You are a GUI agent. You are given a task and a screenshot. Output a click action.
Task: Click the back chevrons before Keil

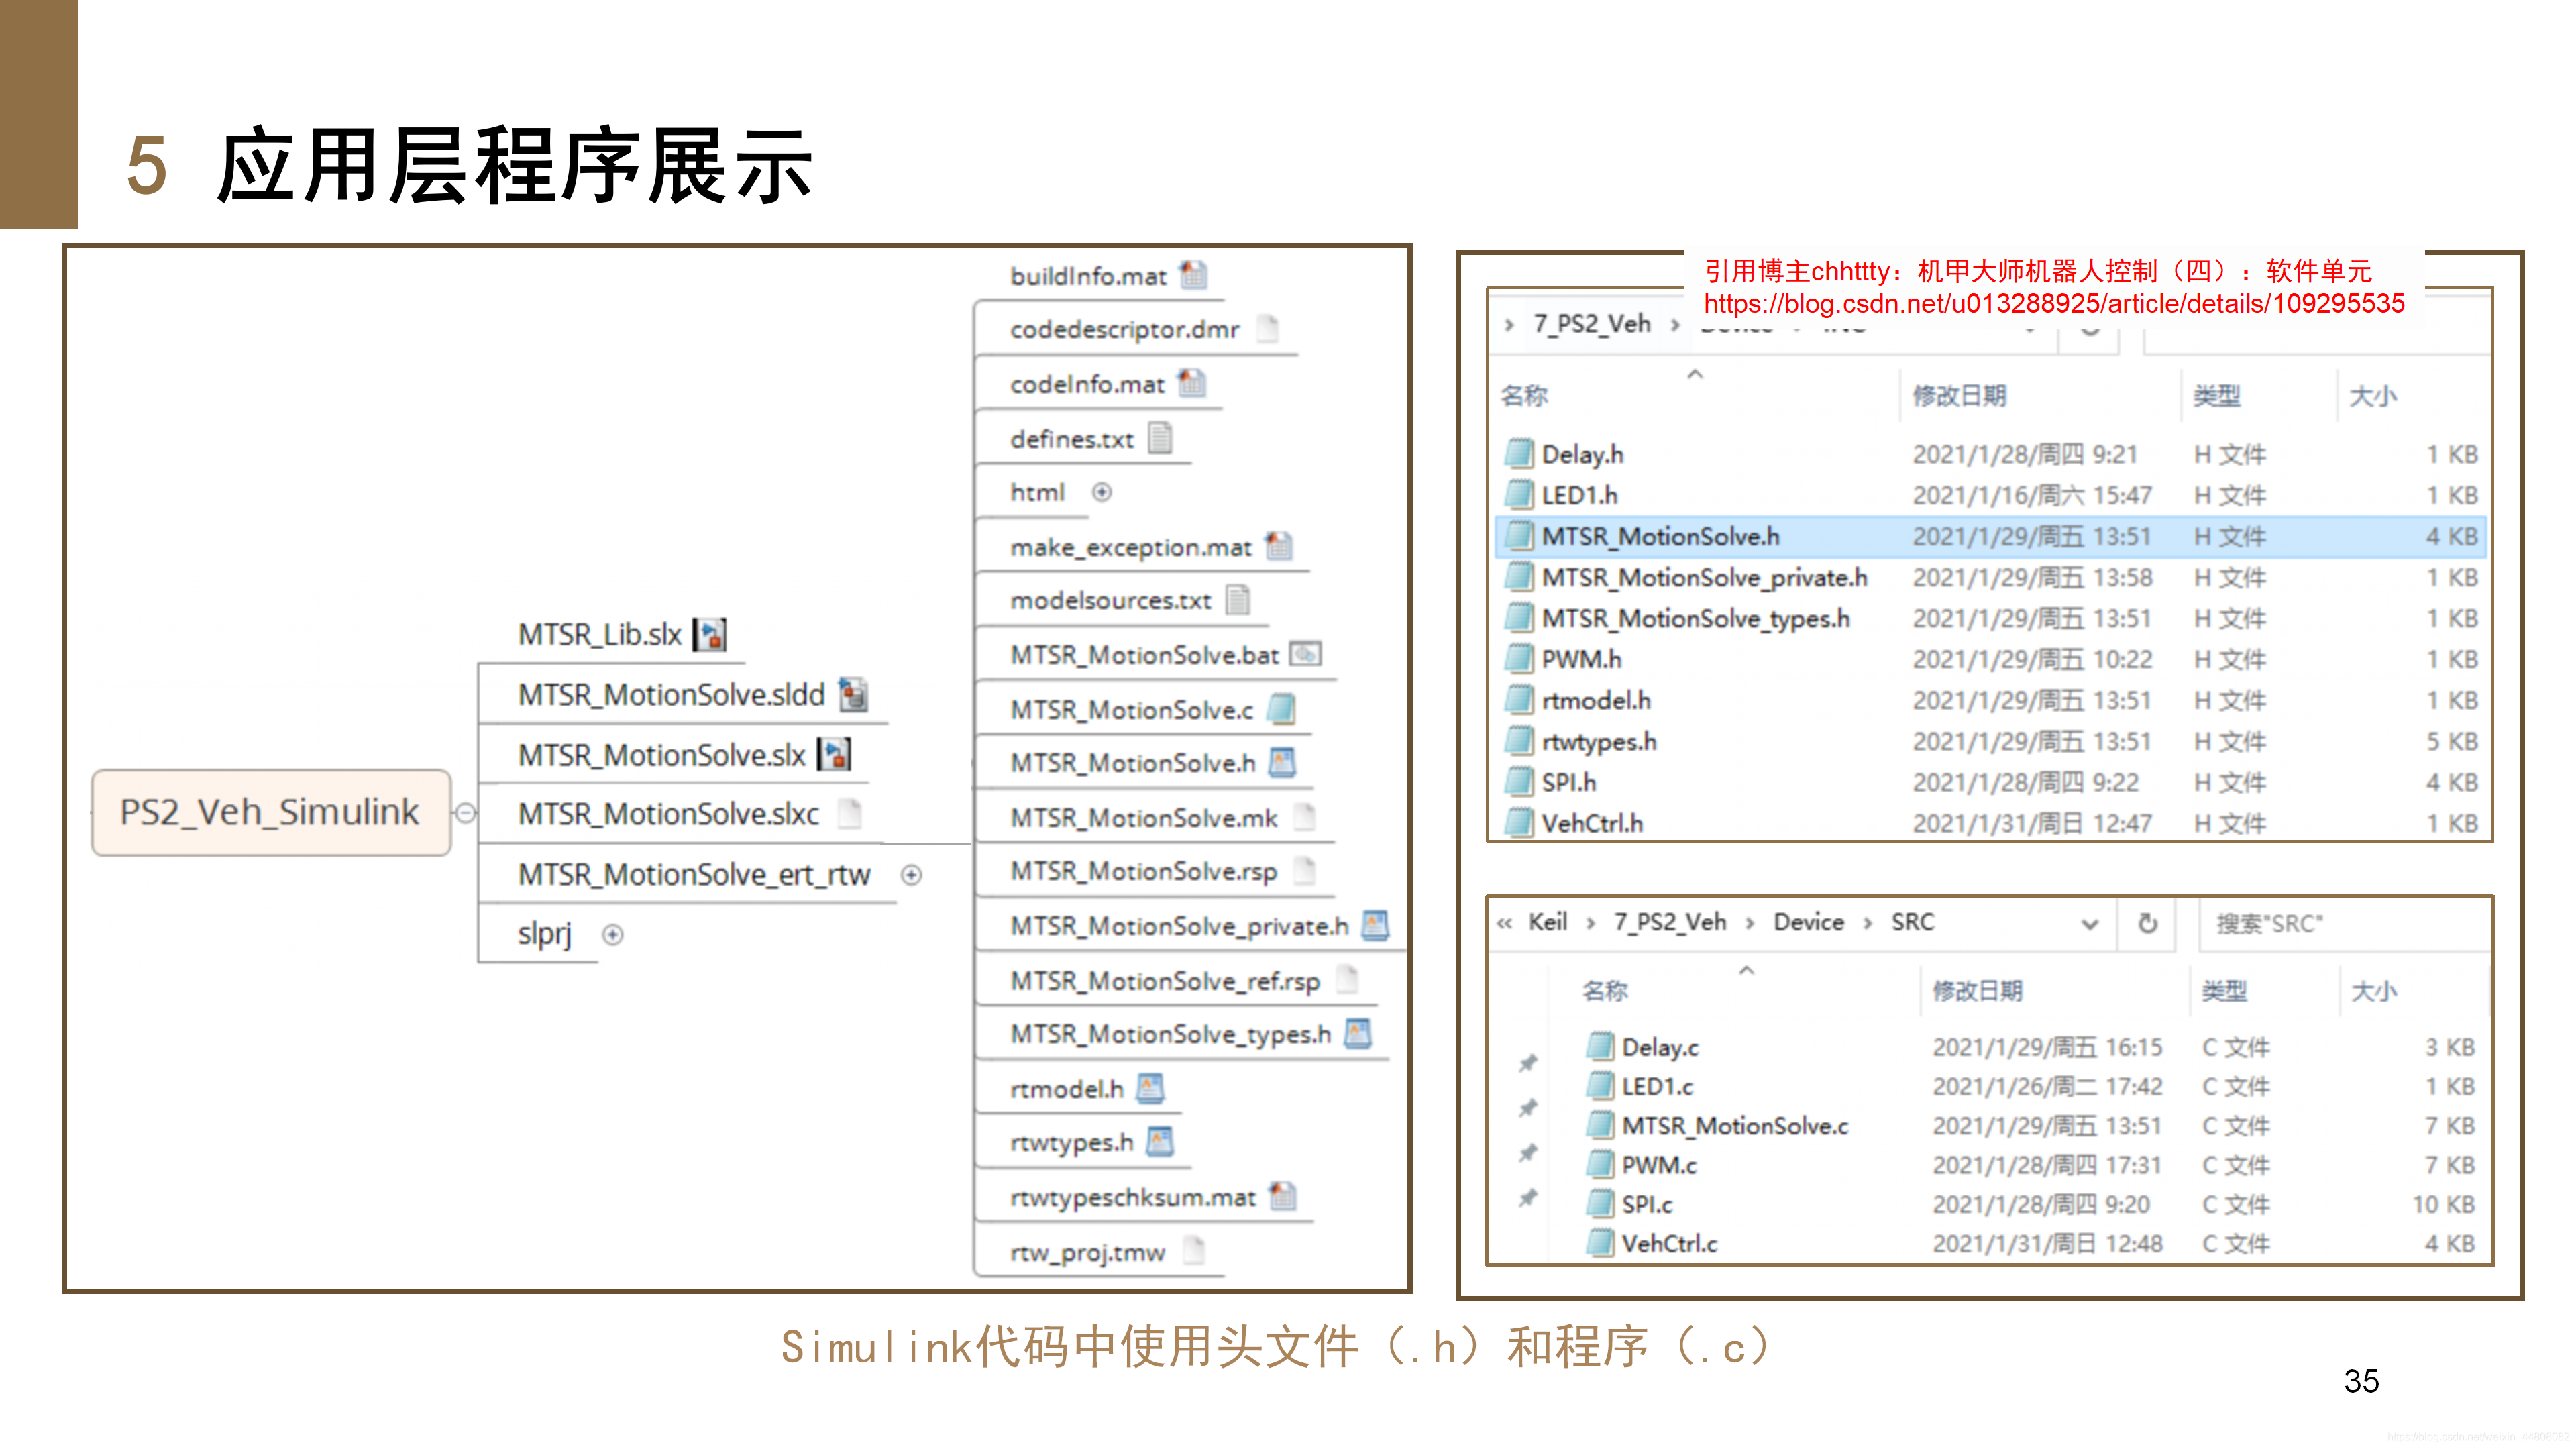point(1504,923)
